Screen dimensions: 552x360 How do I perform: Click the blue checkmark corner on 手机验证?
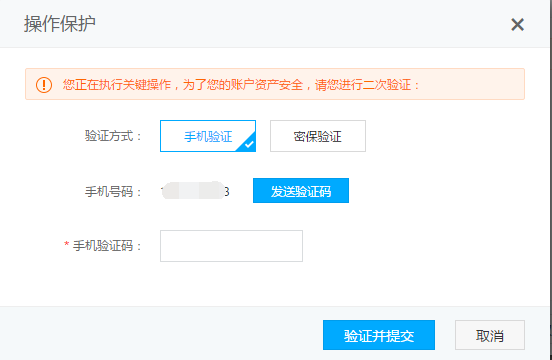click(x=248, y=144)
